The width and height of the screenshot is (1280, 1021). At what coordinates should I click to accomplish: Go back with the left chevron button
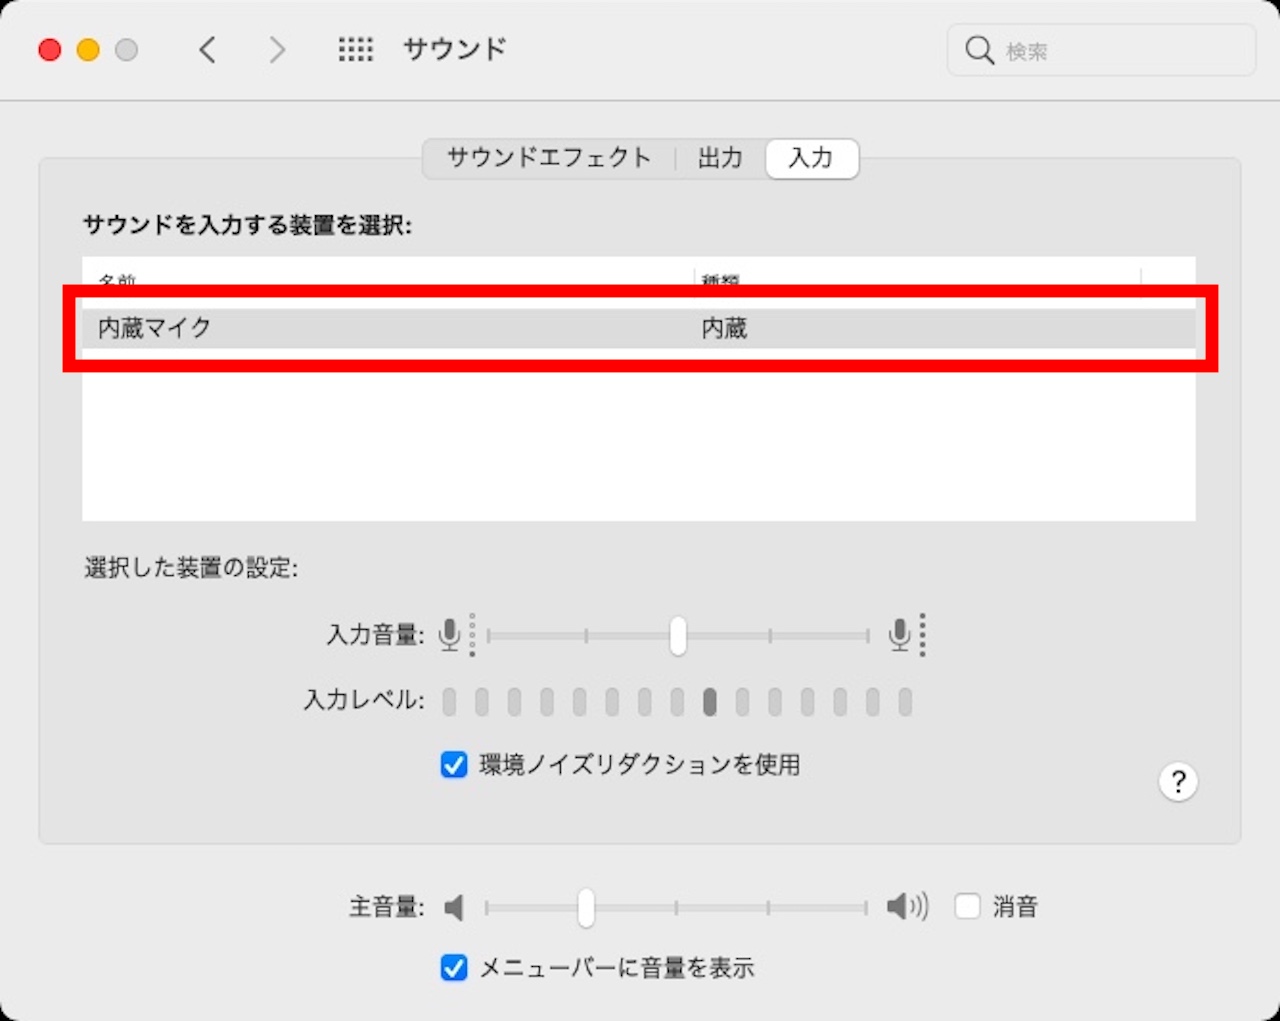207,50
